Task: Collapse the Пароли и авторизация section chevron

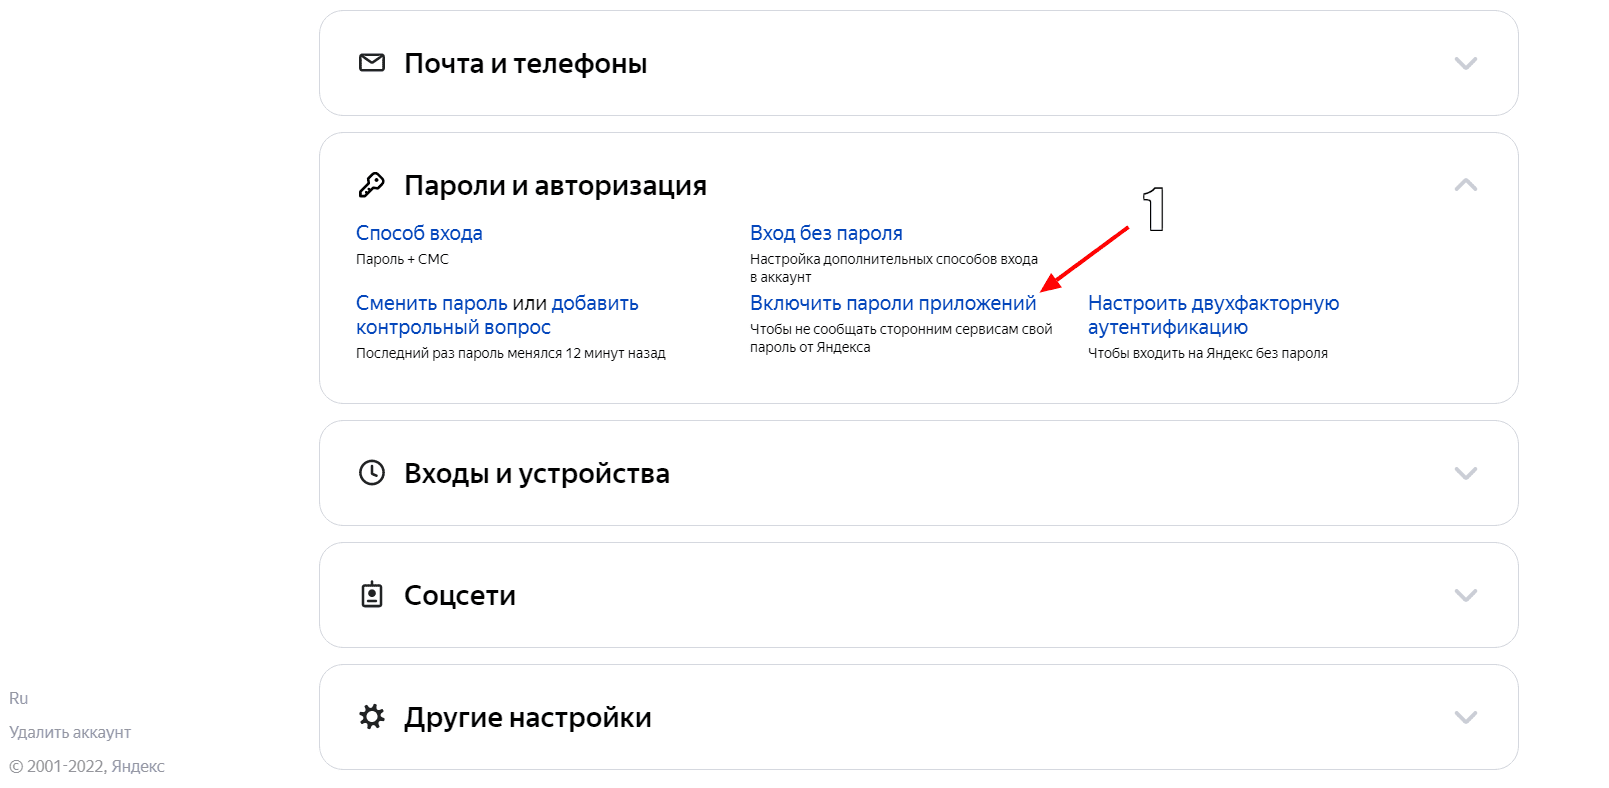Action: click(x=1465, y=185)
